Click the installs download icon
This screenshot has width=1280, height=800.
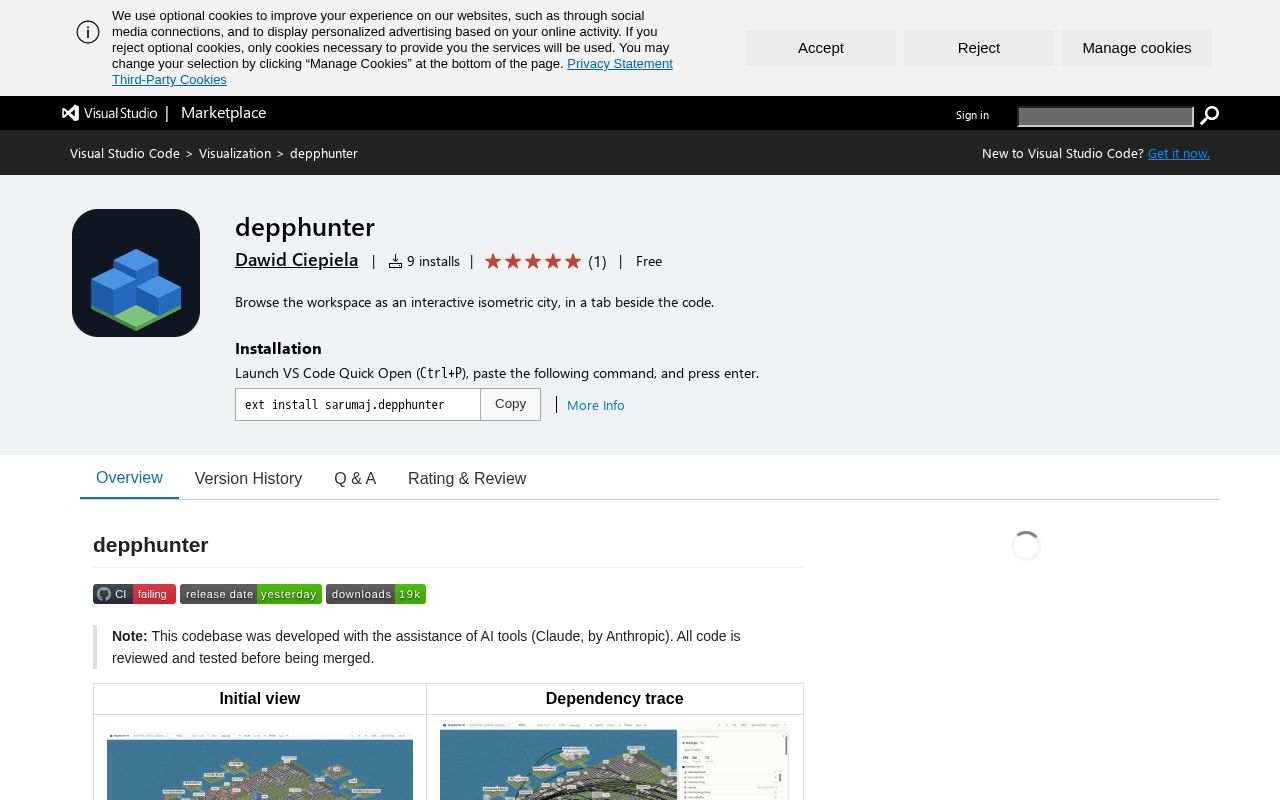click(395, 261)
